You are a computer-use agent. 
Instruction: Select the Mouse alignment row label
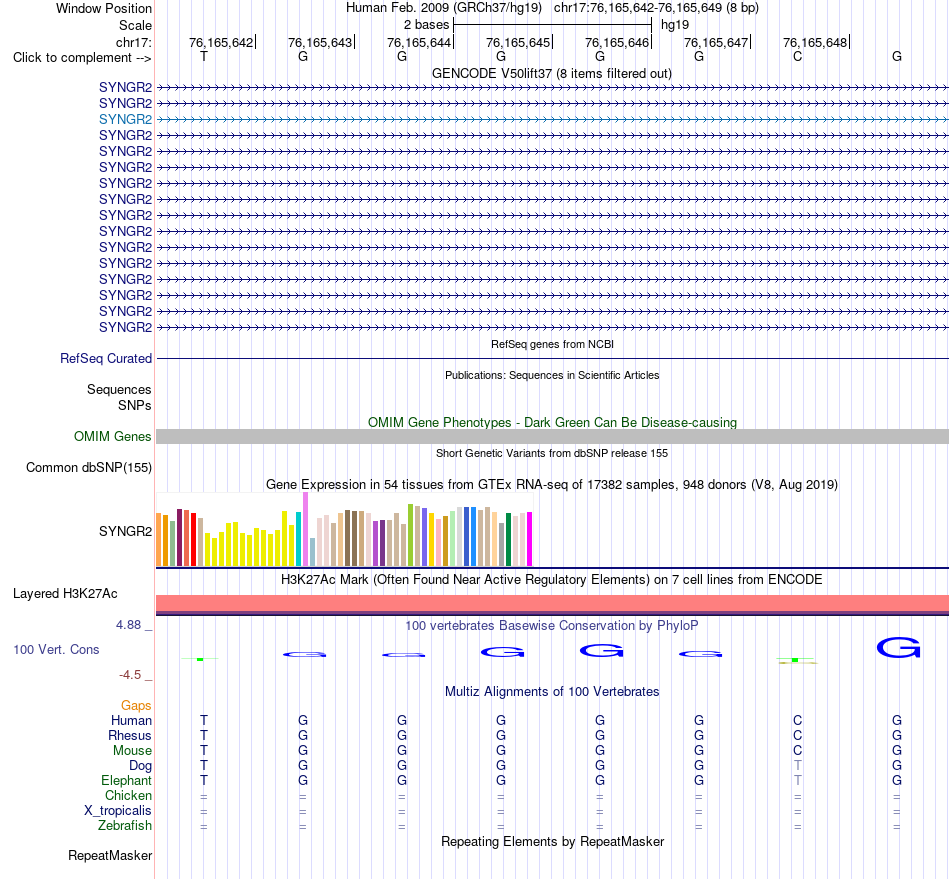[x=132, y=751]
